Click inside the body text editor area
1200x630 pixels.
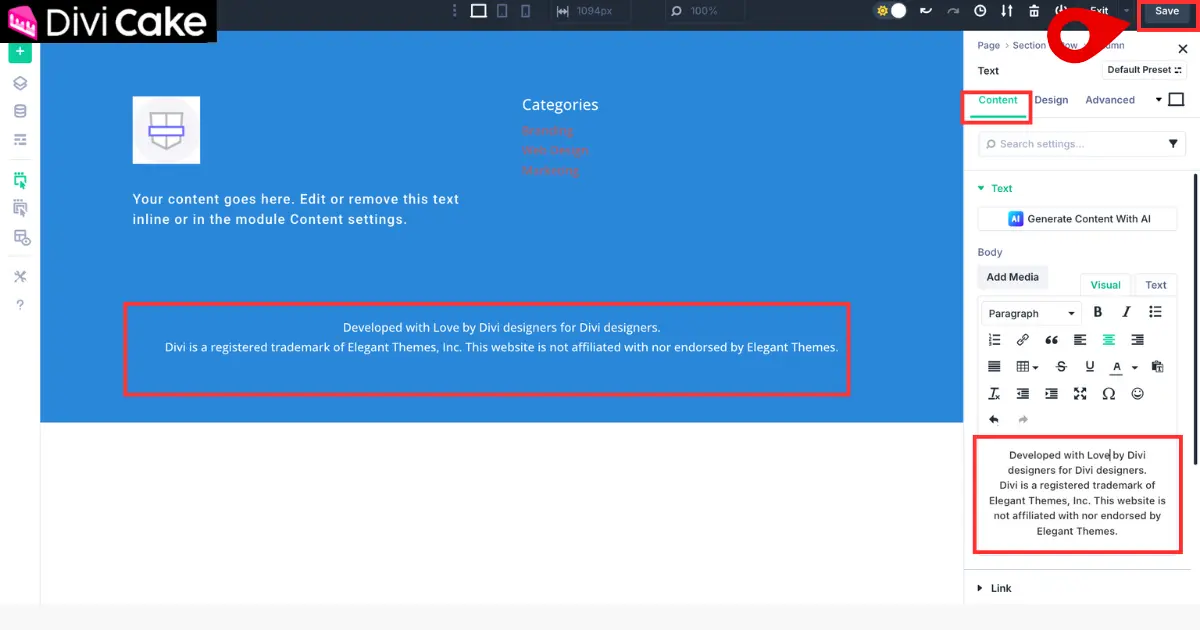(1077, 494)
